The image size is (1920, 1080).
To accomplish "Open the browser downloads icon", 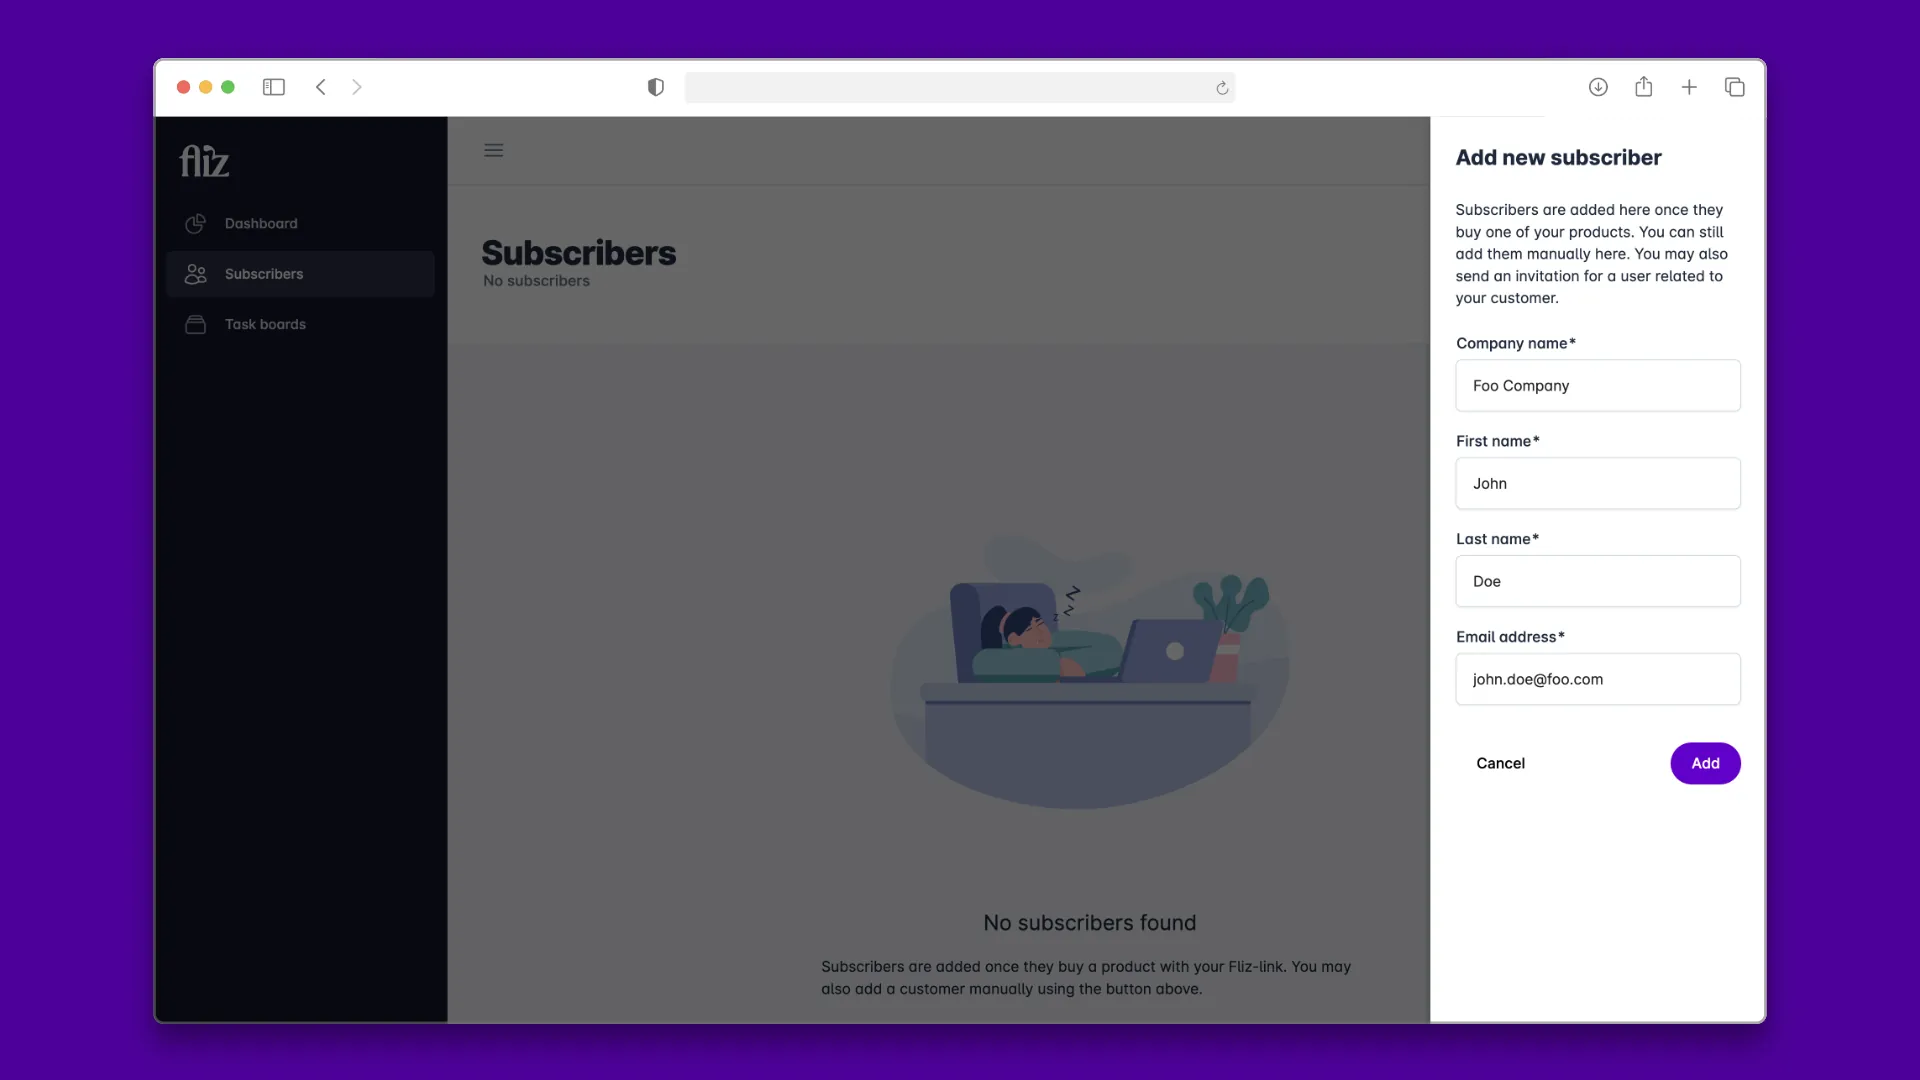I will [x=1598, y=87].
